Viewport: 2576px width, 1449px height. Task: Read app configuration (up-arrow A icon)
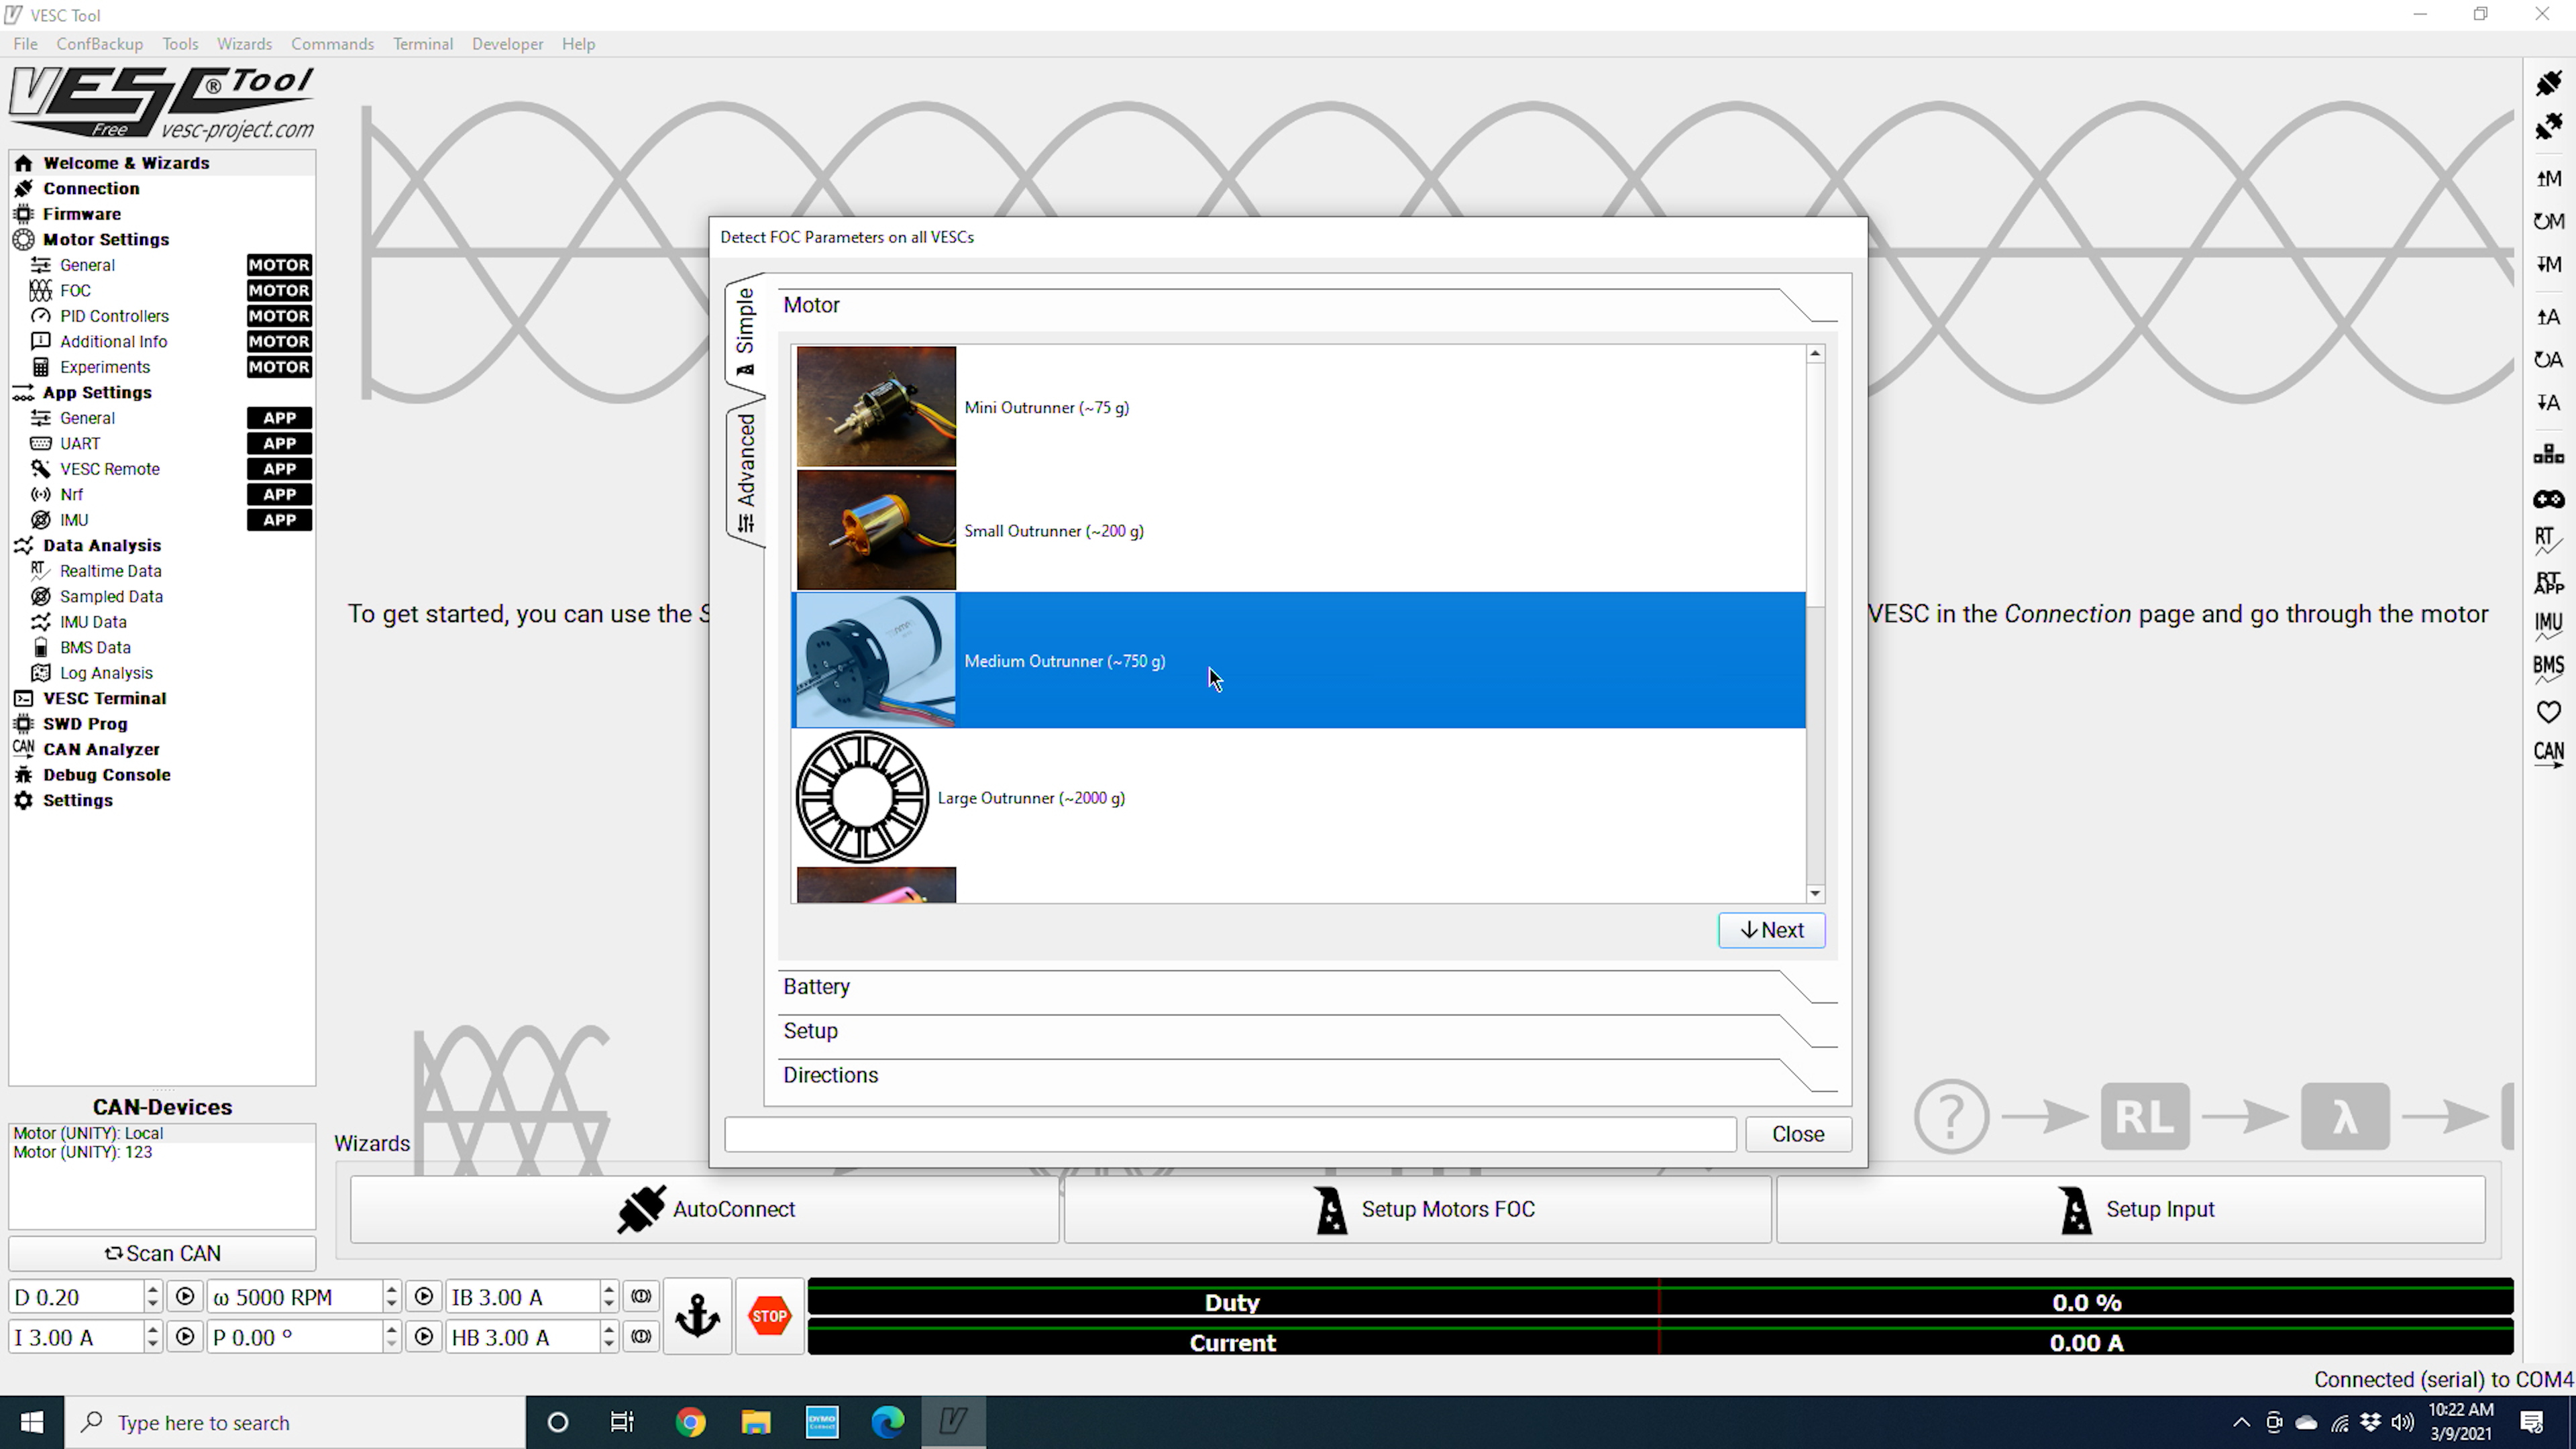[x=2548, y=317]
